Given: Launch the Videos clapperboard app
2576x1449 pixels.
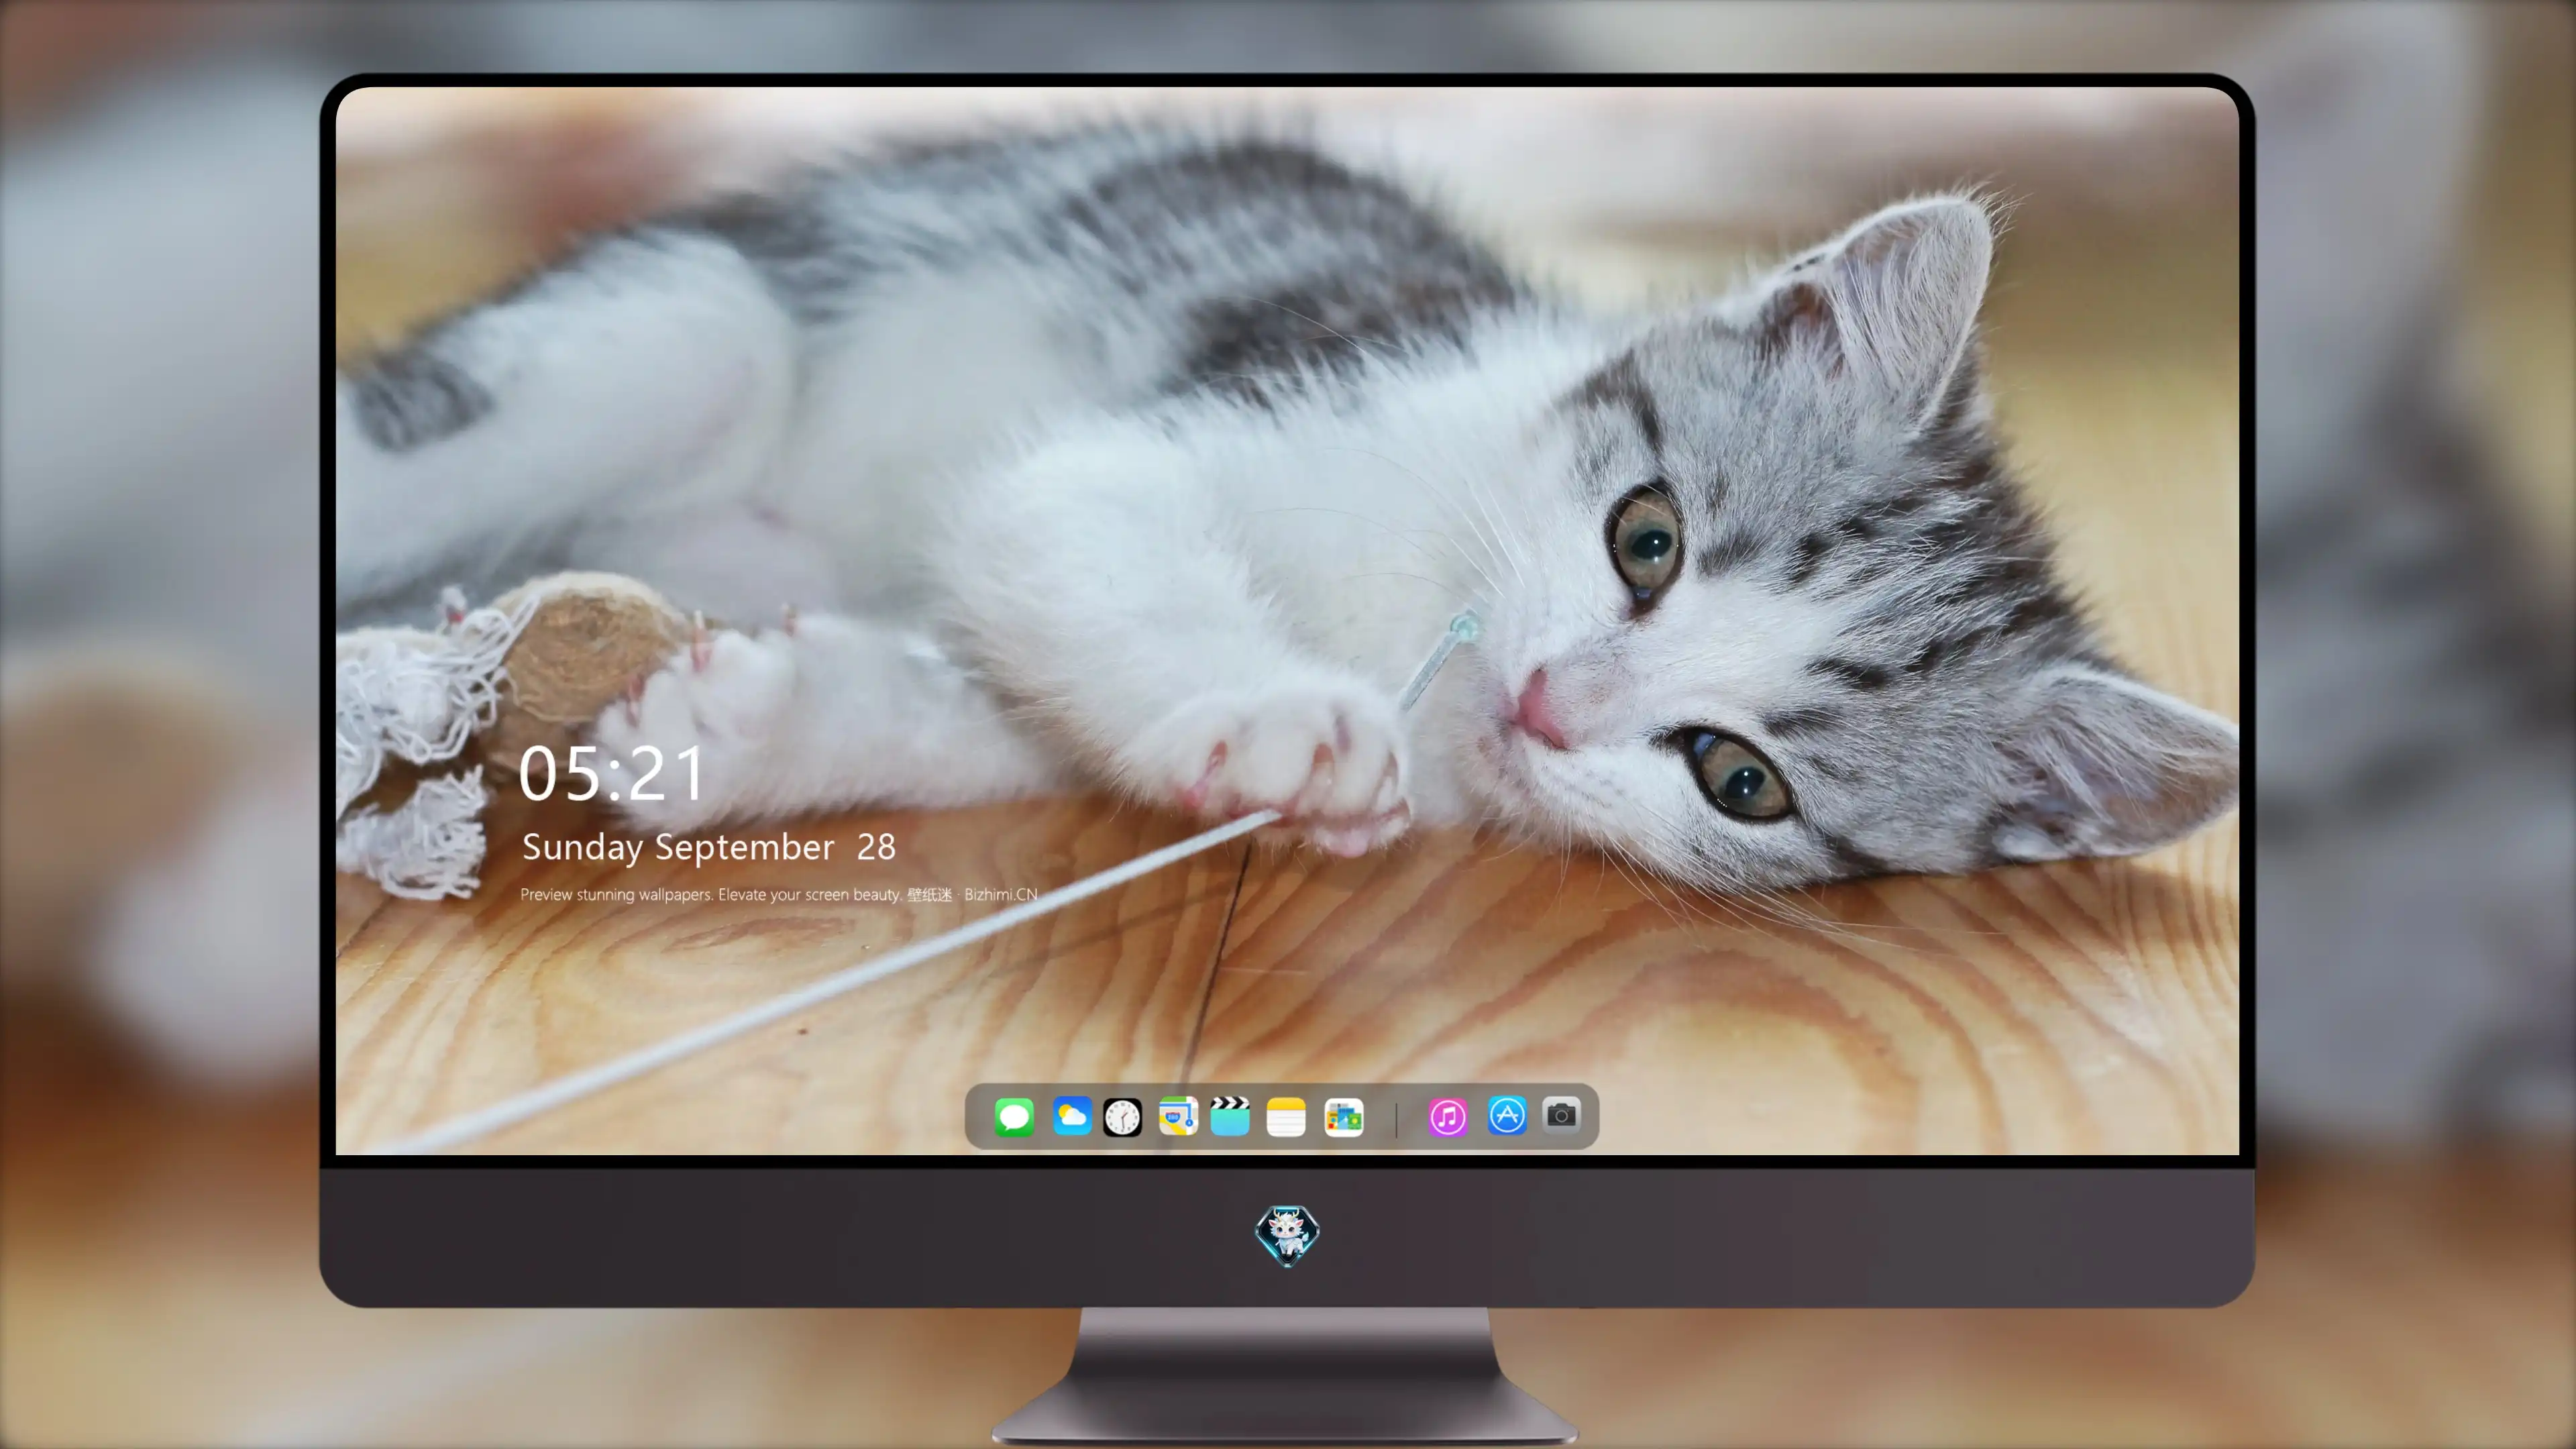Looking at the screenshot, I should (1230, 1116).
